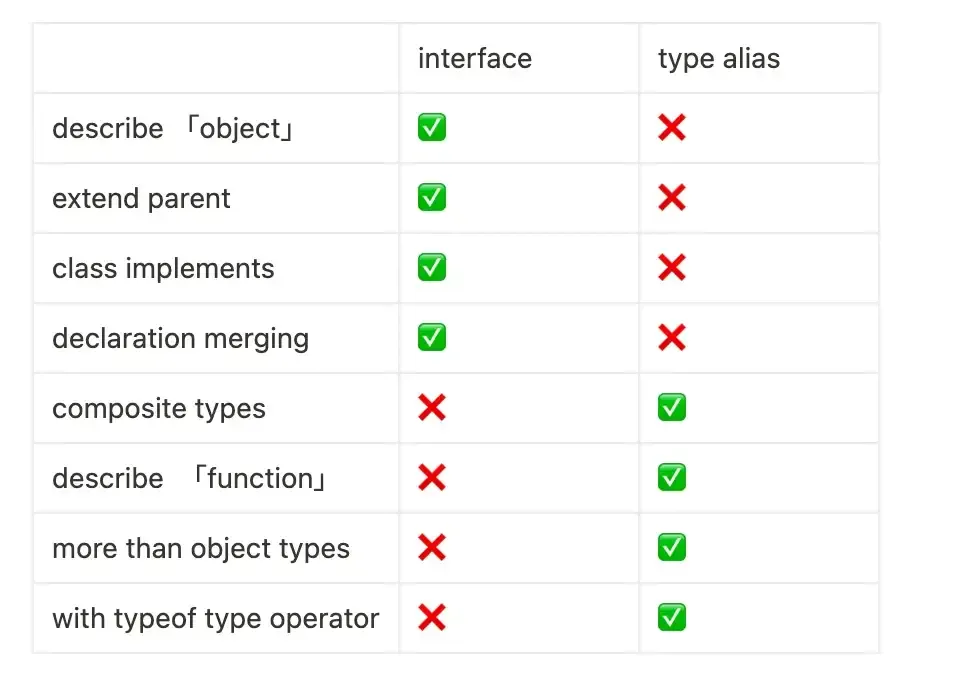Click the extend parent row label
Screen dimensions: 968x688
coord(141,198)
